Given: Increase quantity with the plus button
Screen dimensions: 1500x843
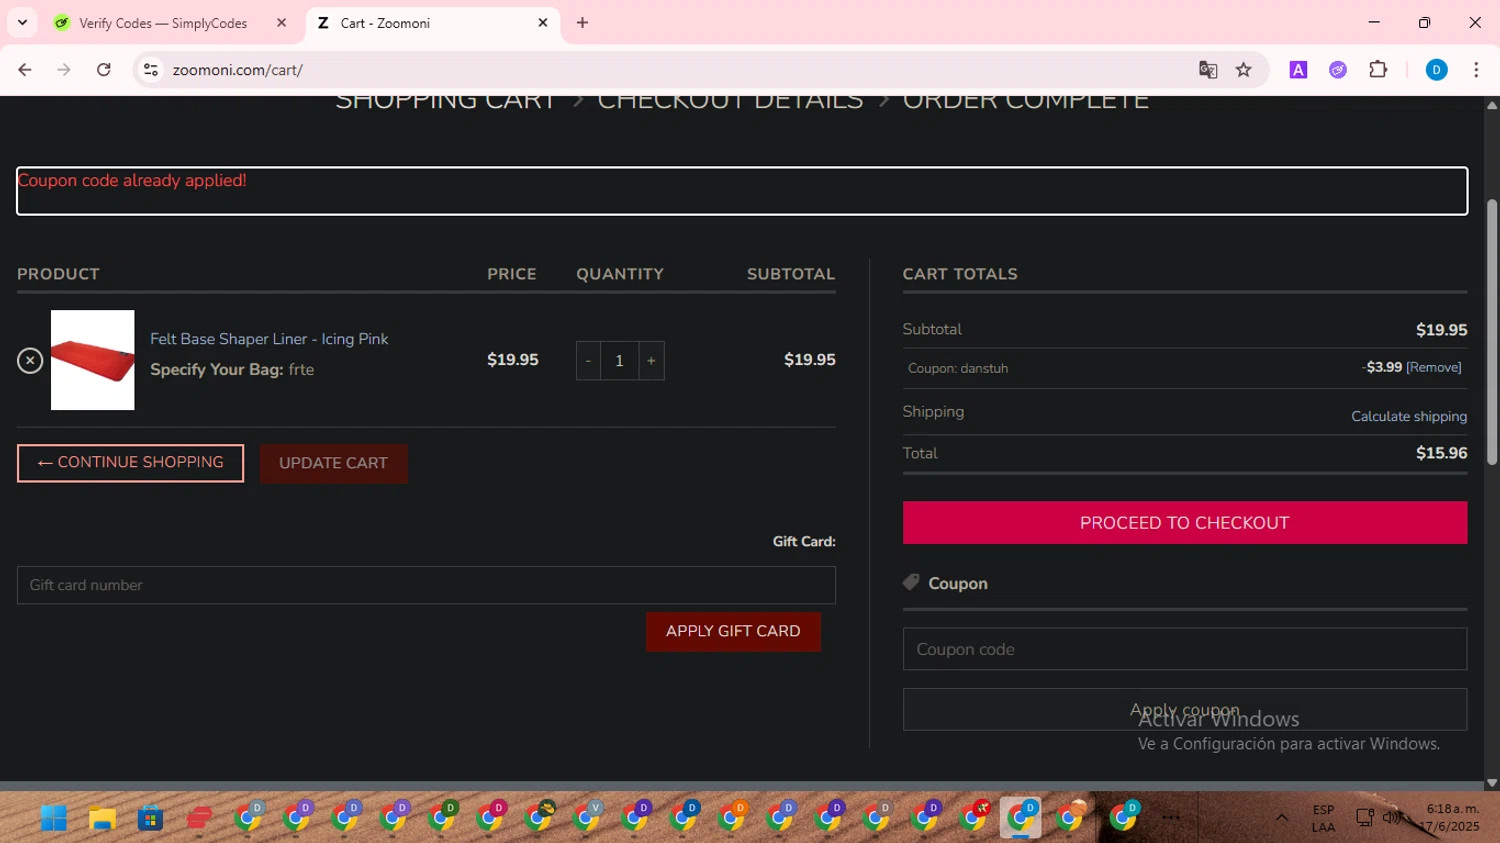Looking at the screenshot, I should pyautogui.click(x=651, y=361).
